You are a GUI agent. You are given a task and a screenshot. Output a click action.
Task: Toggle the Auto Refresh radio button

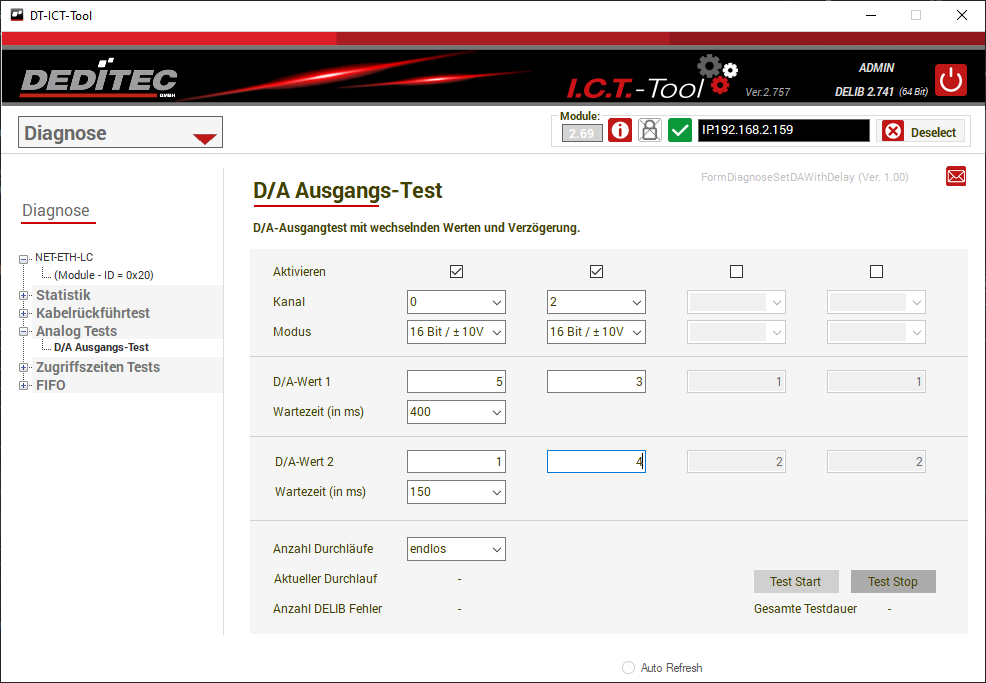(629, 668)
